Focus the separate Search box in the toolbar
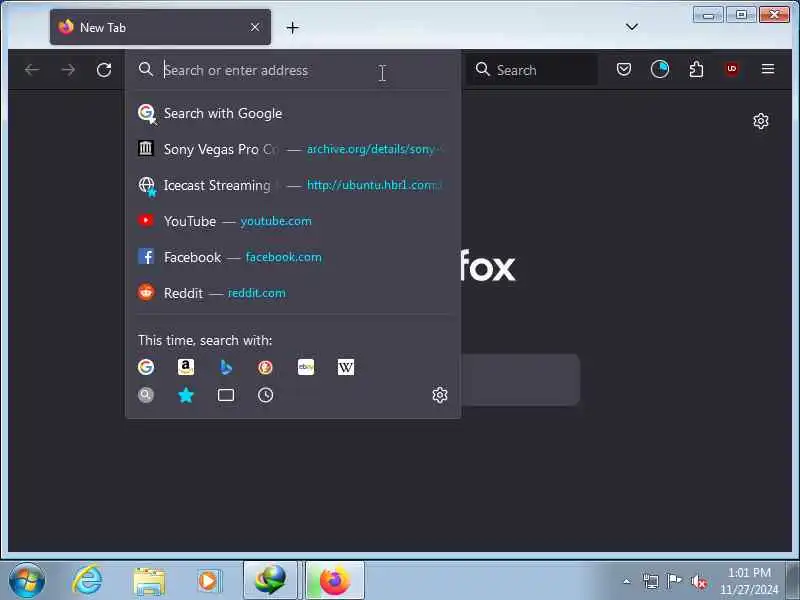The image size is (800, 600). (x=531, y=70)
